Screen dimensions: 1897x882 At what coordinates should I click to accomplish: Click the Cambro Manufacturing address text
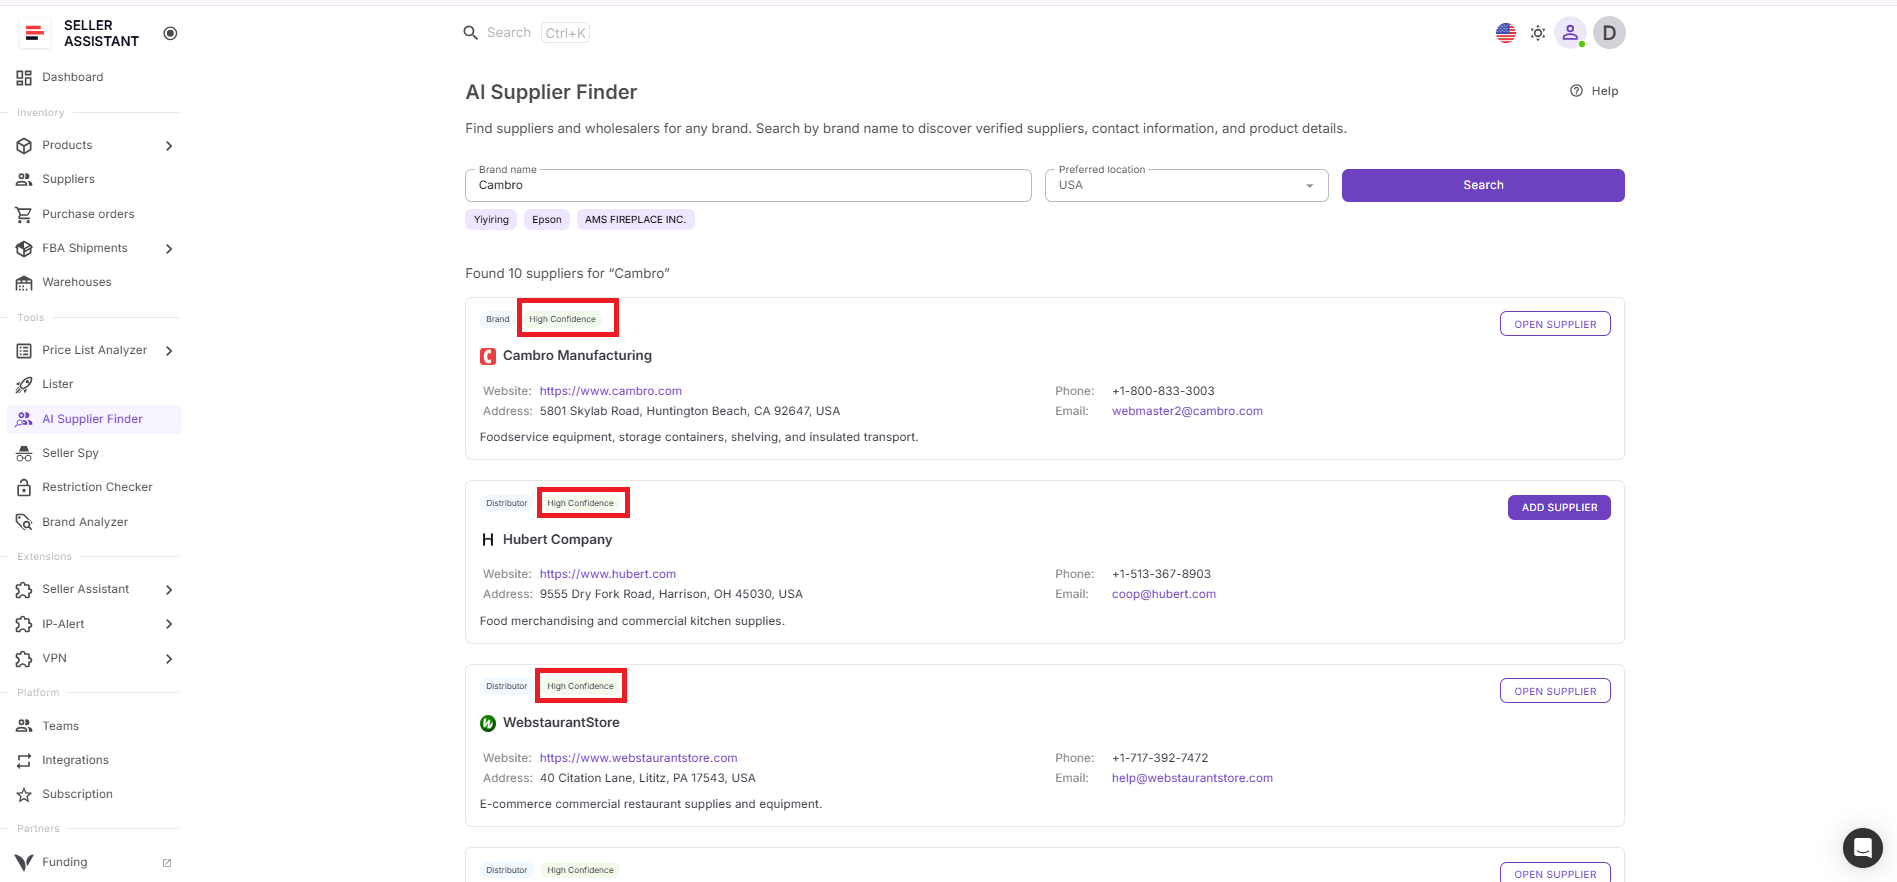[x=690, y=411]
